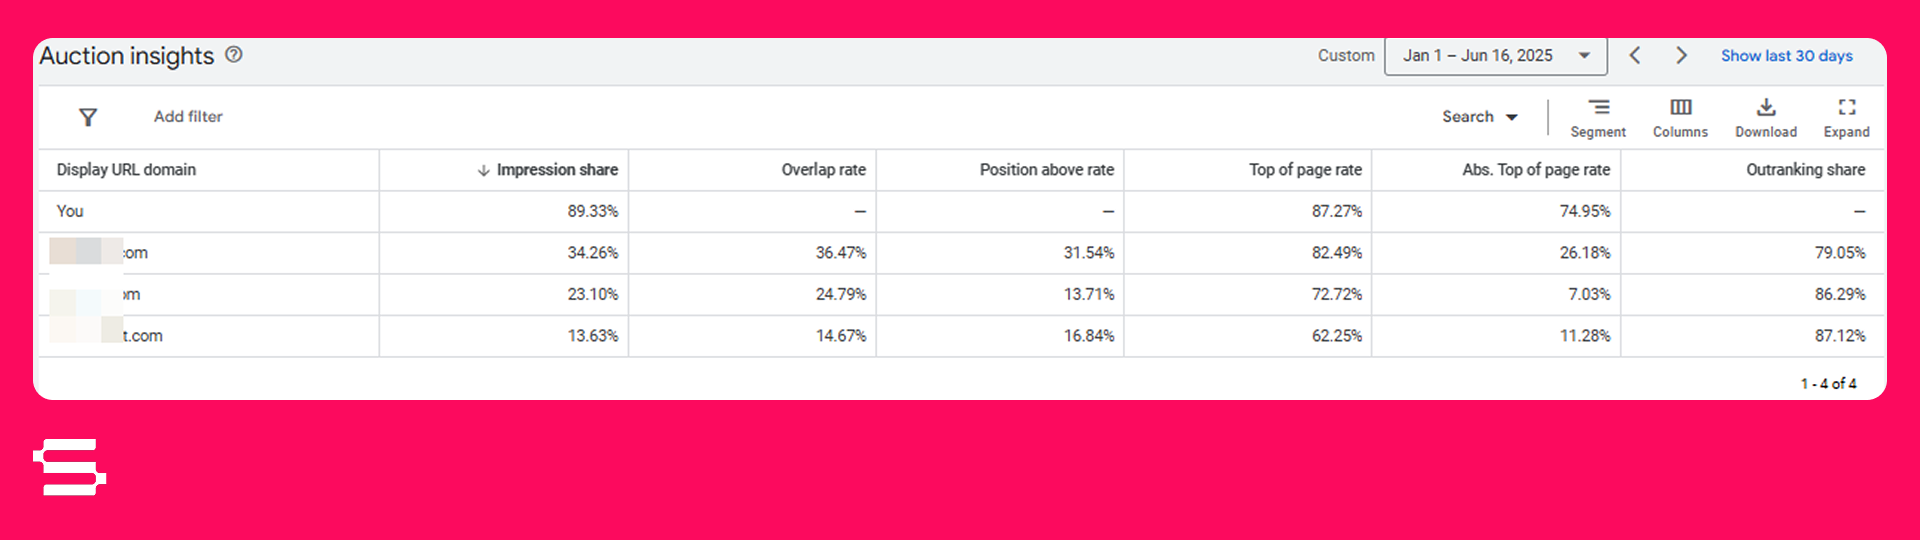Open the Search campaign type dropdown
The image size is (1920, 540).
1479,117
